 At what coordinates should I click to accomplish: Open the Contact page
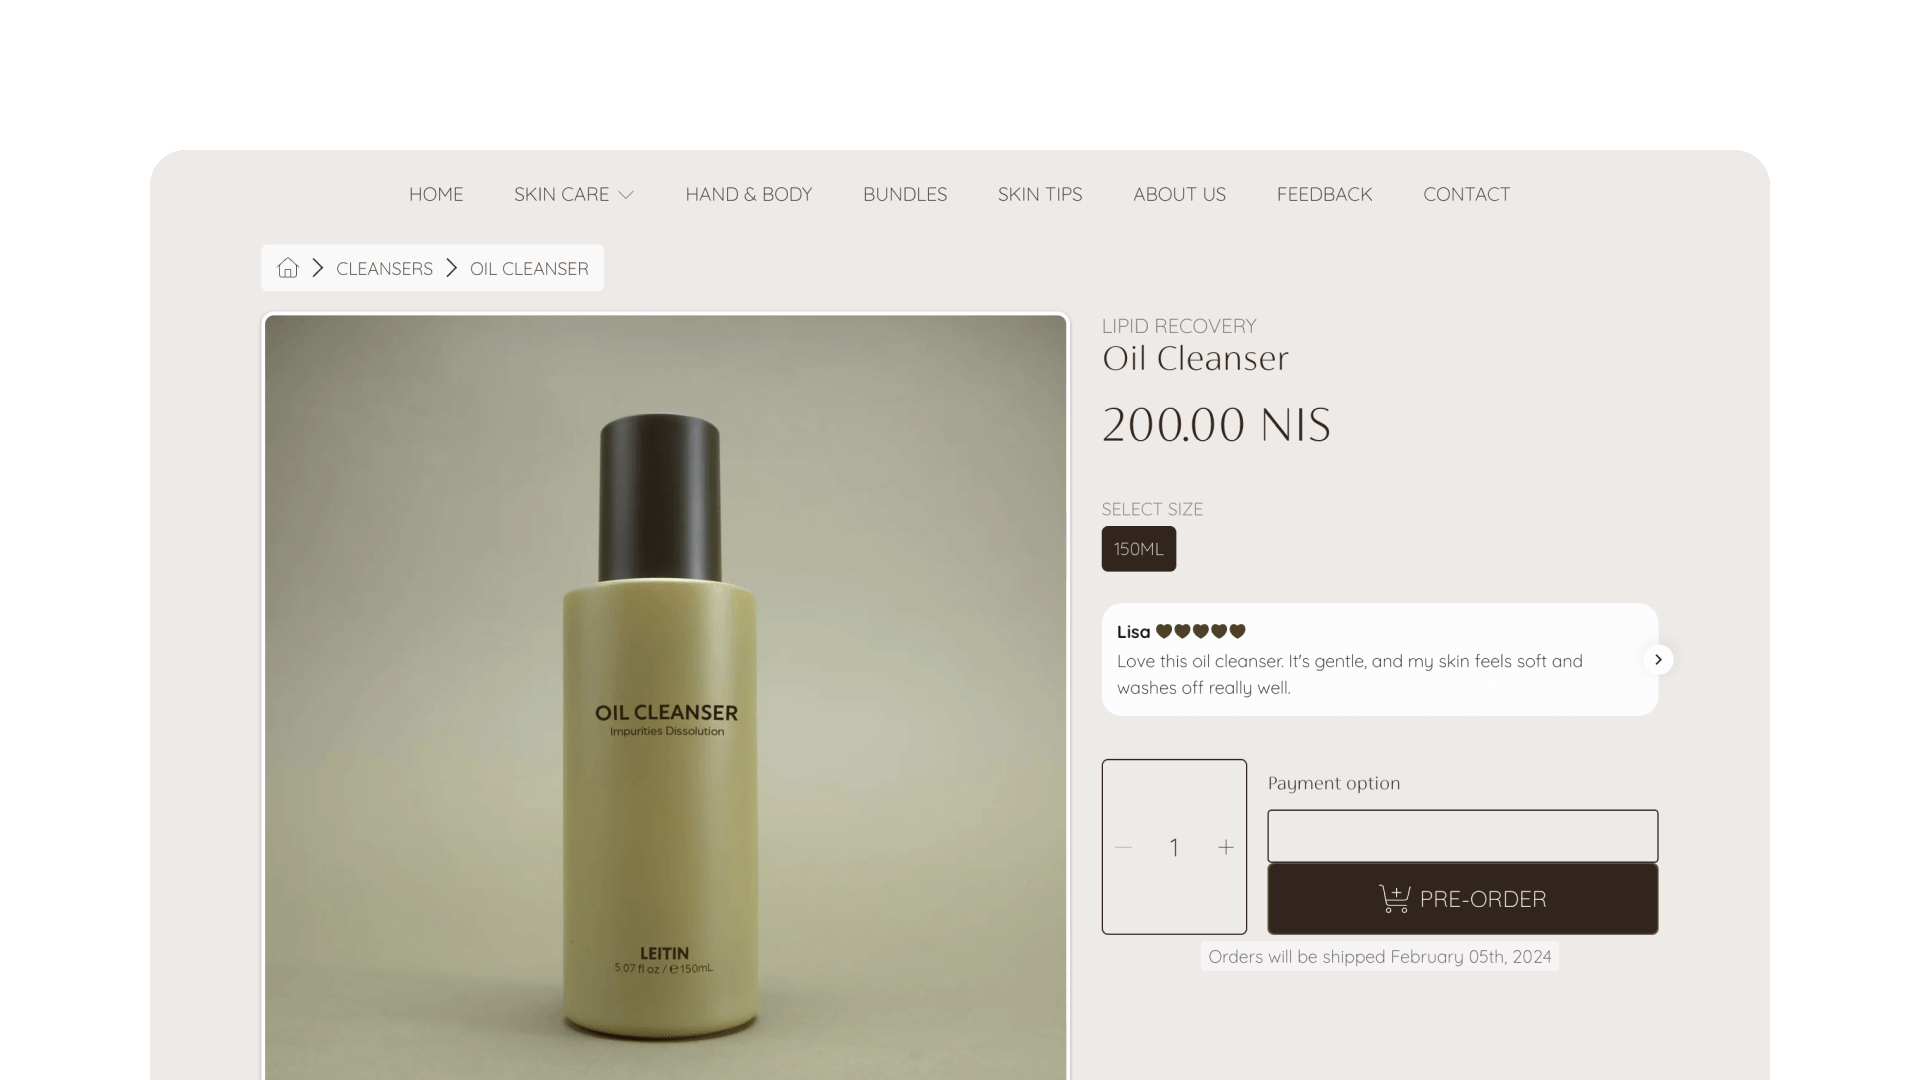click(1466, 194)
